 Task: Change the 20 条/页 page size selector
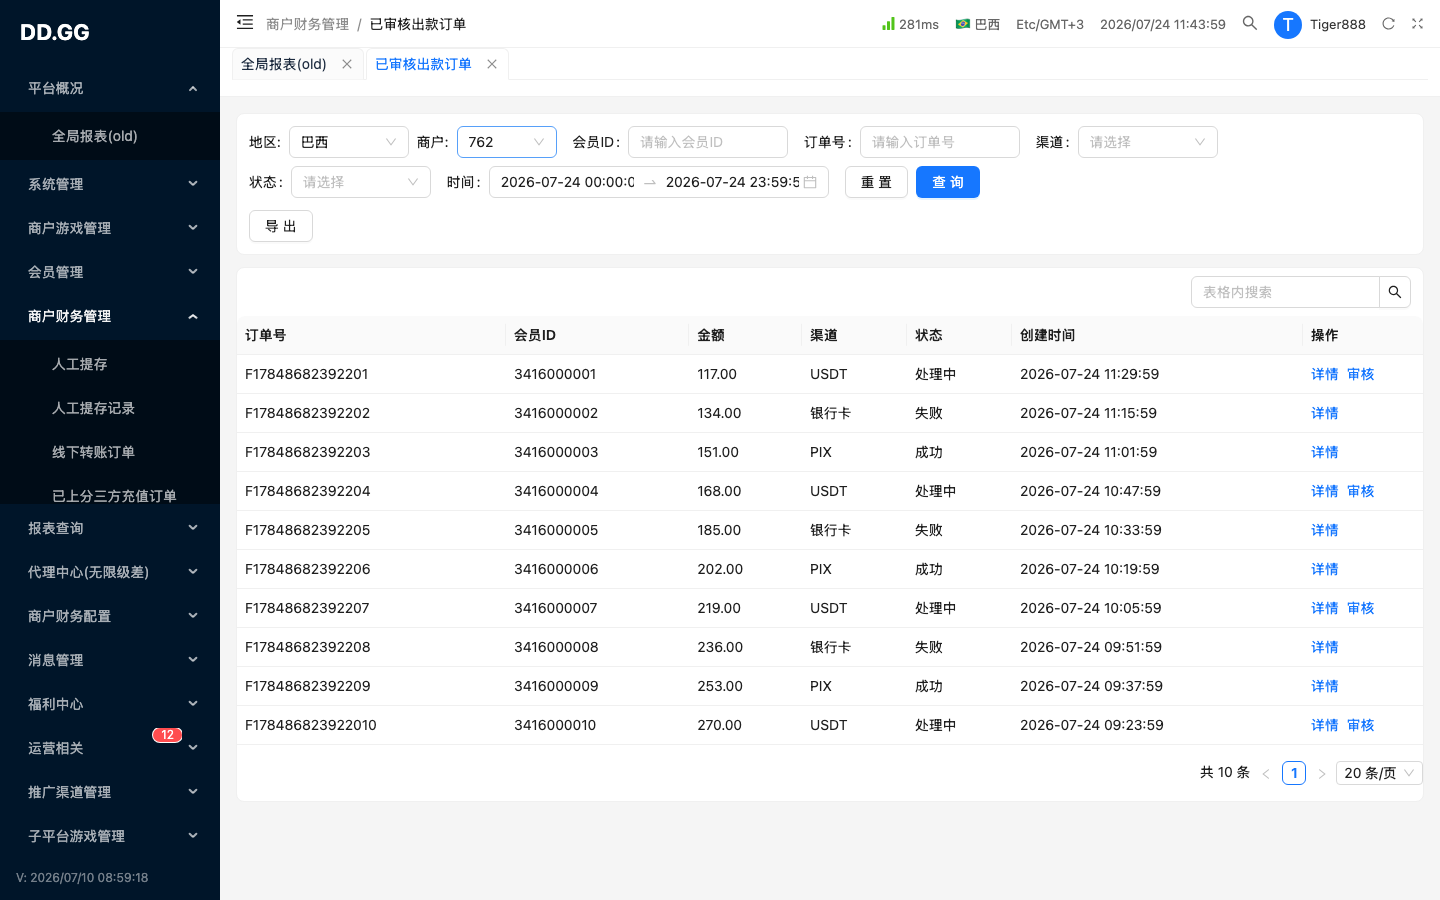click(1379, 773)
